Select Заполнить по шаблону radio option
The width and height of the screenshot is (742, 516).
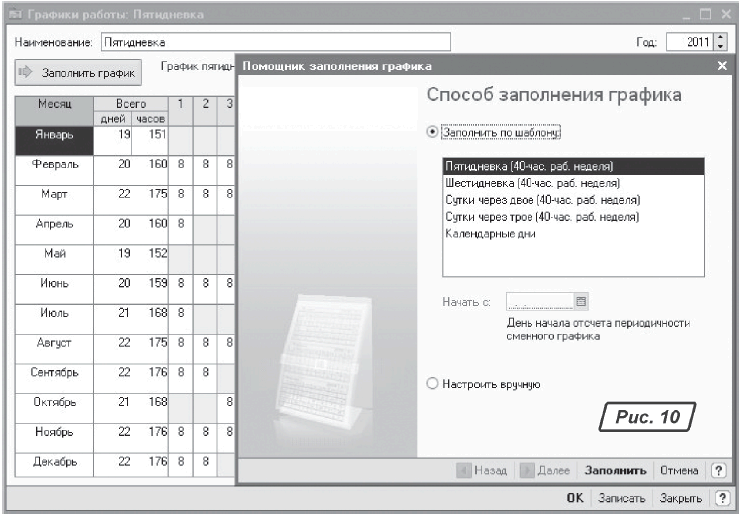pos(432,131)
